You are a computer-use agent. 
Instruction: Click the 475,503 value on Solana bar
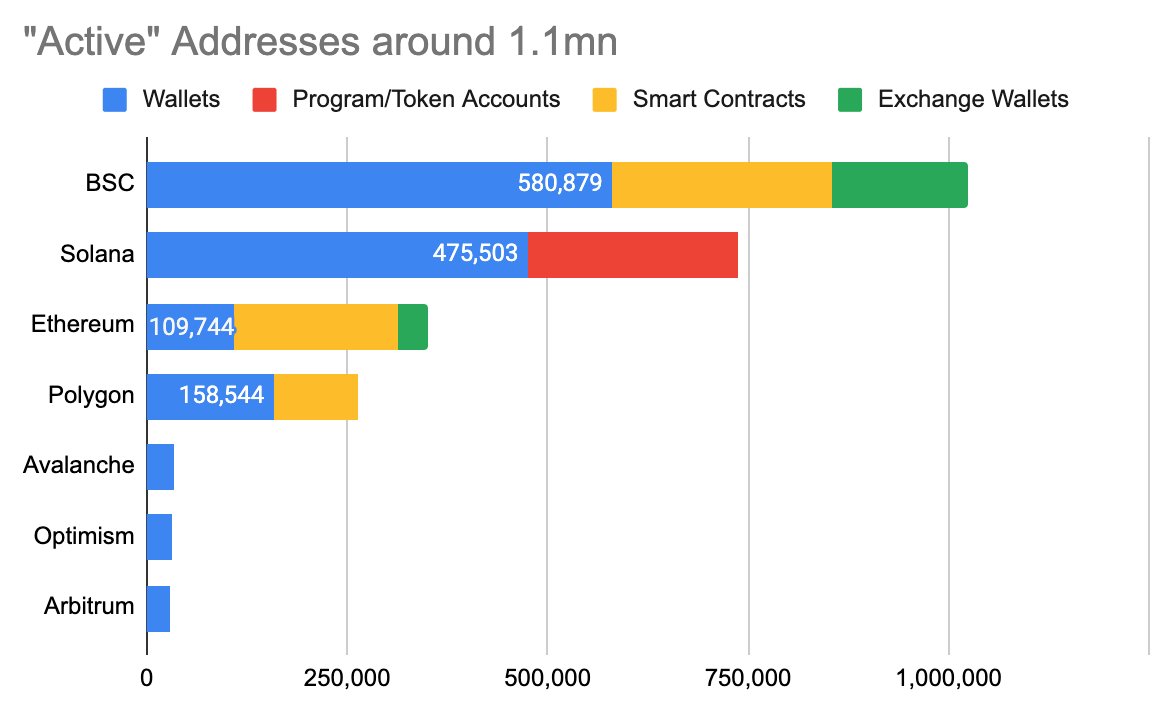pyautogui.click(x=475, y=253)
